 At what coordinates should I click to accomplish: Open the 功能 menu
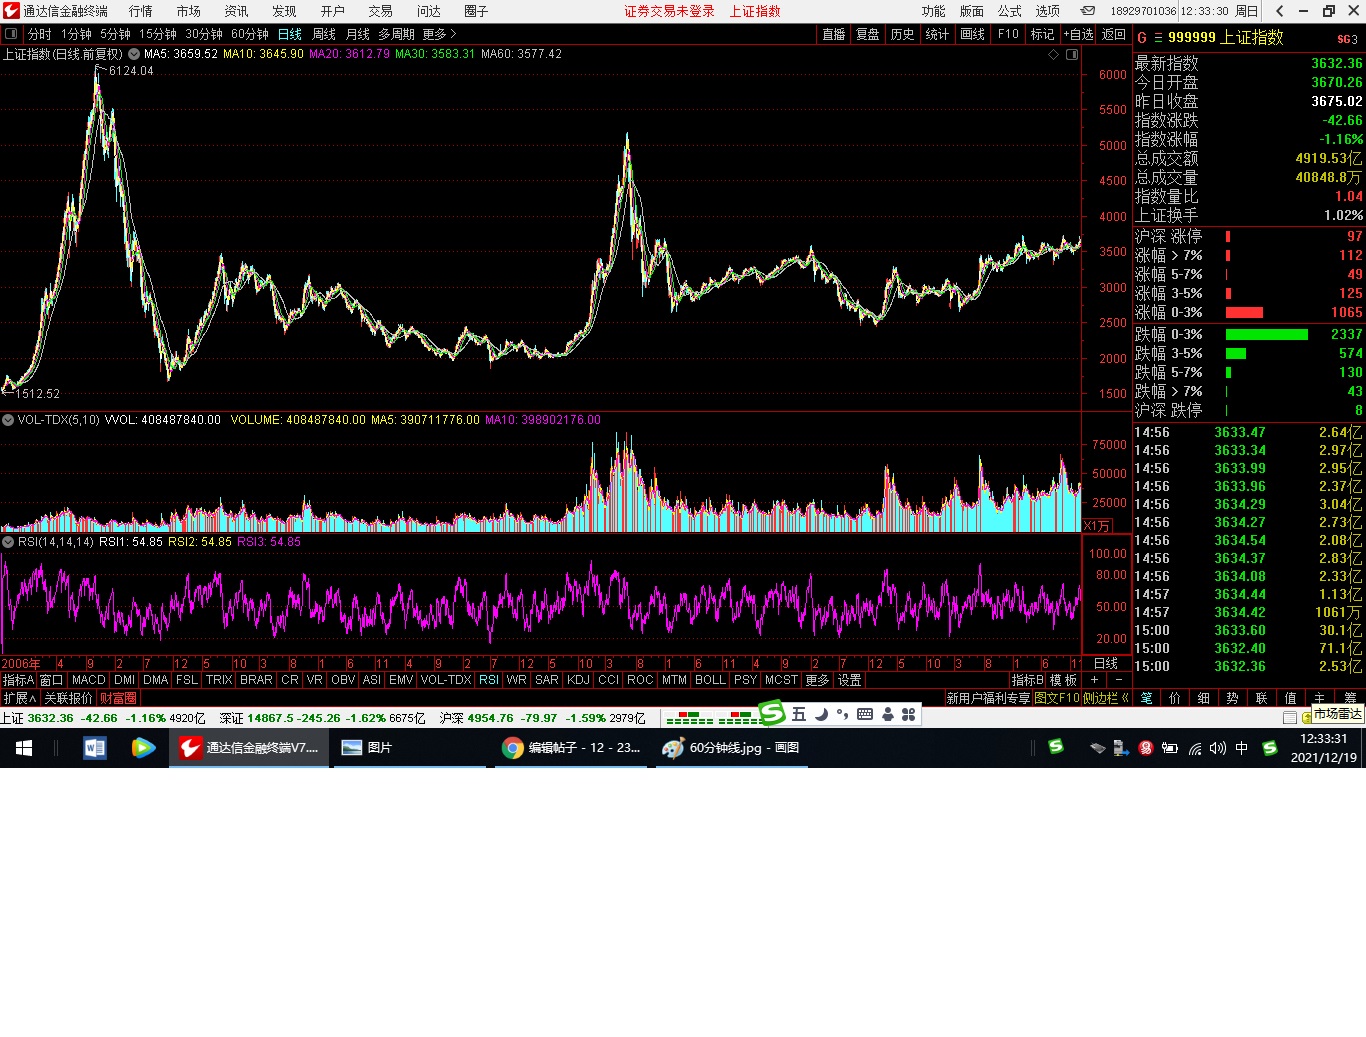pos(934,11)
